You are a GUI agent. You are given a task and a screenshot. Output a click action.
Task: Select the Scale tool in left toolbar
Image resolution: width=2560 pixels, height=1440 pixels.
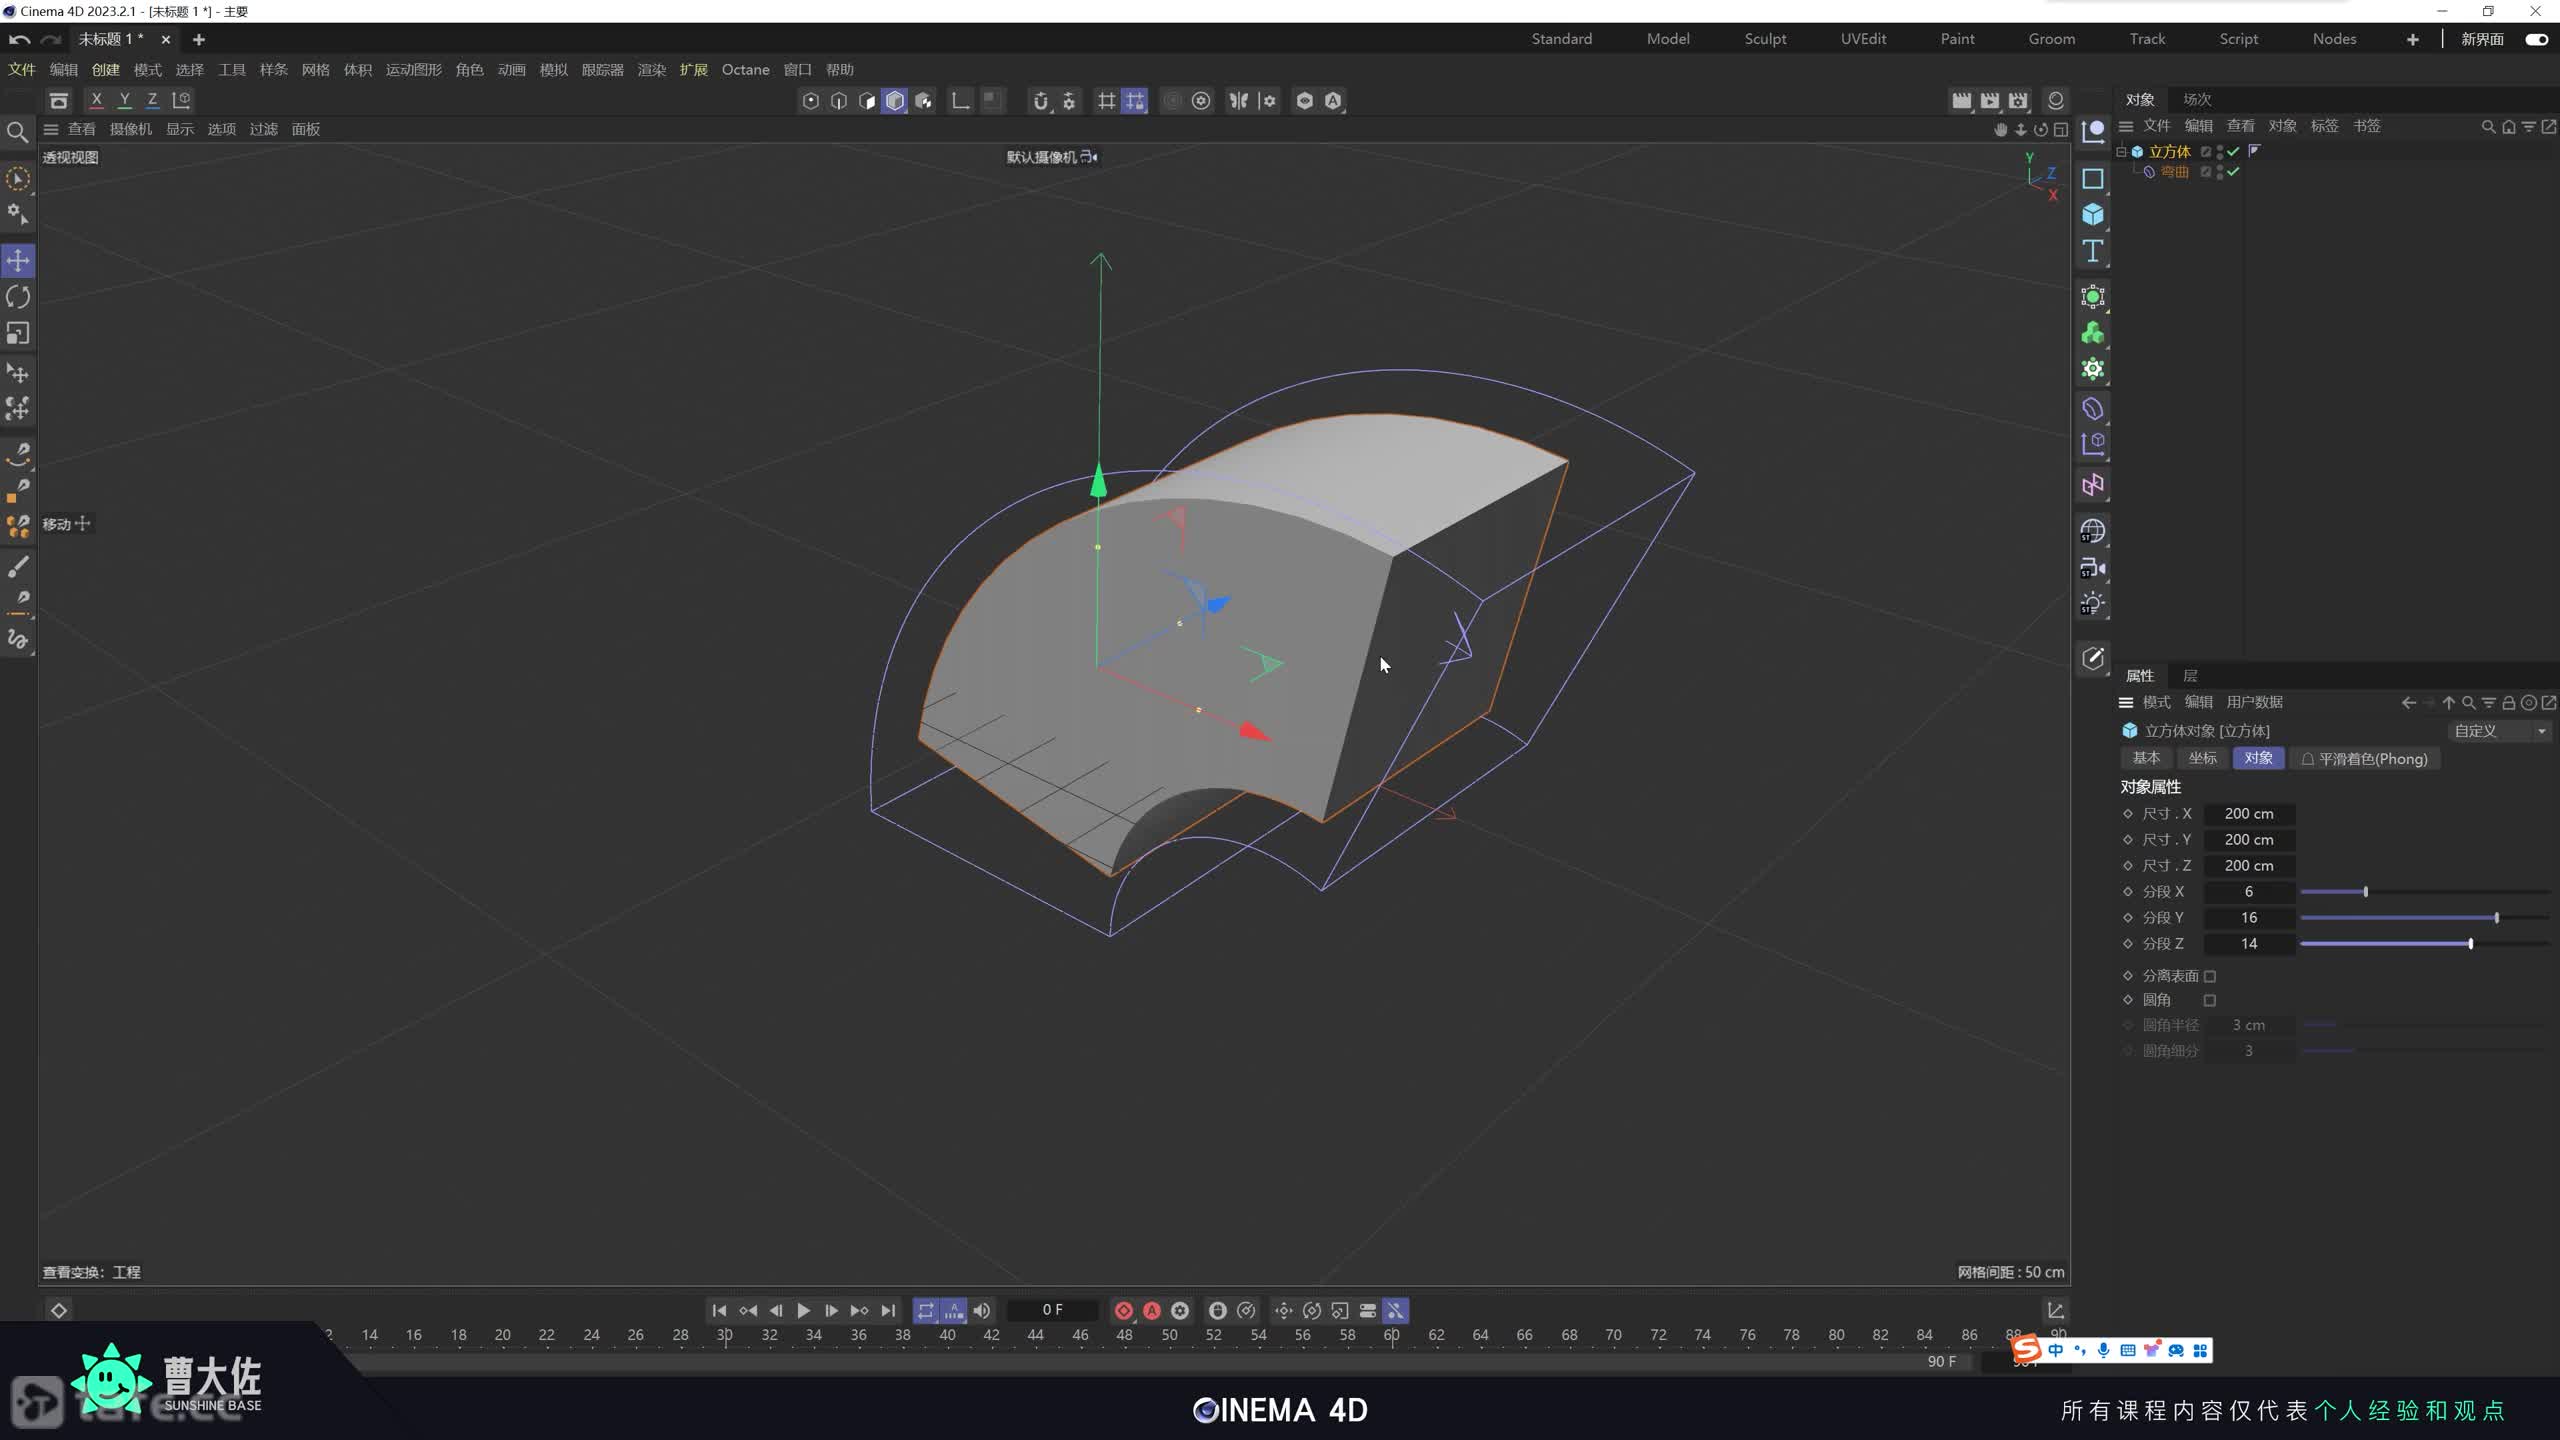point(18,333)
